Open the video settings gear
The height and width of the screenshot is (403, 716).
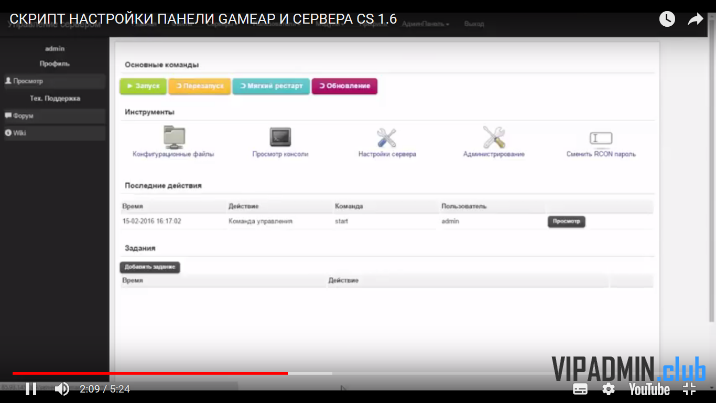(608, 389)
